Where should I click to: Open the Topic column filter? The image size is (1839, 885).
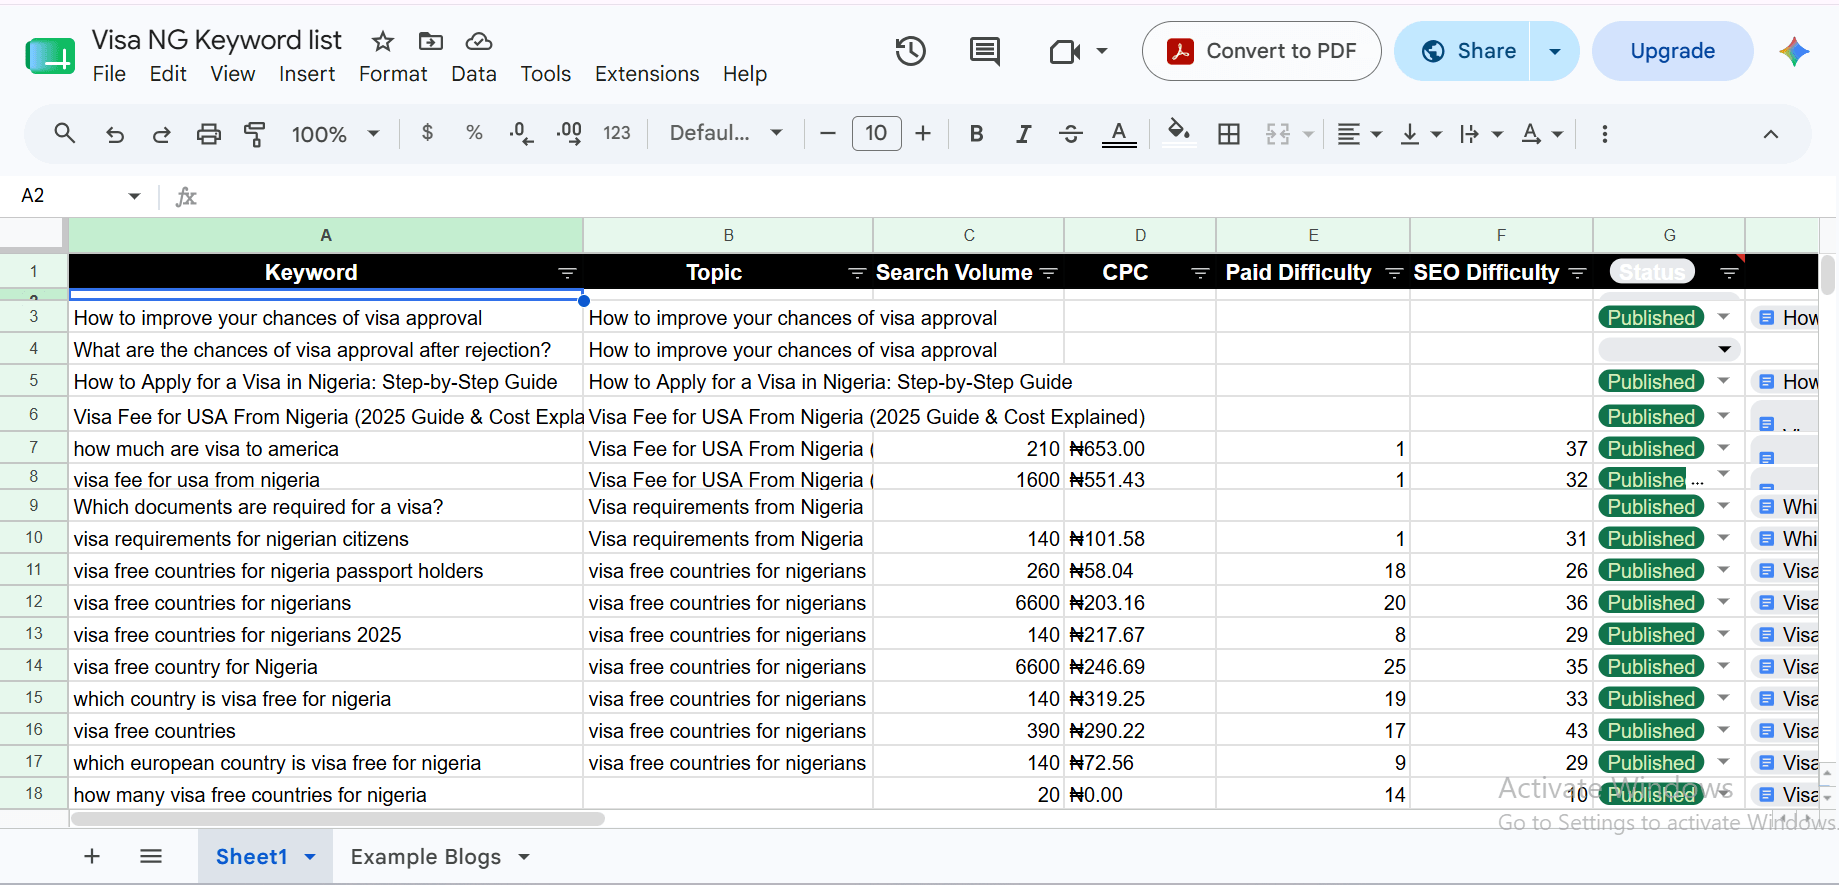click(x=857, y=273)
